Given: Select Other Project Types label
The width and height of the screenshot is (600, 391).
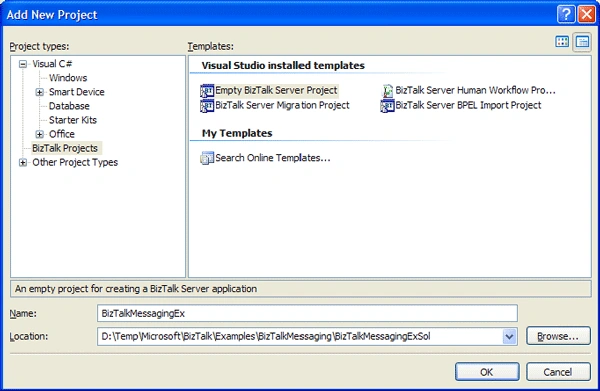Looking at the screenshot, I should (75, 162).
